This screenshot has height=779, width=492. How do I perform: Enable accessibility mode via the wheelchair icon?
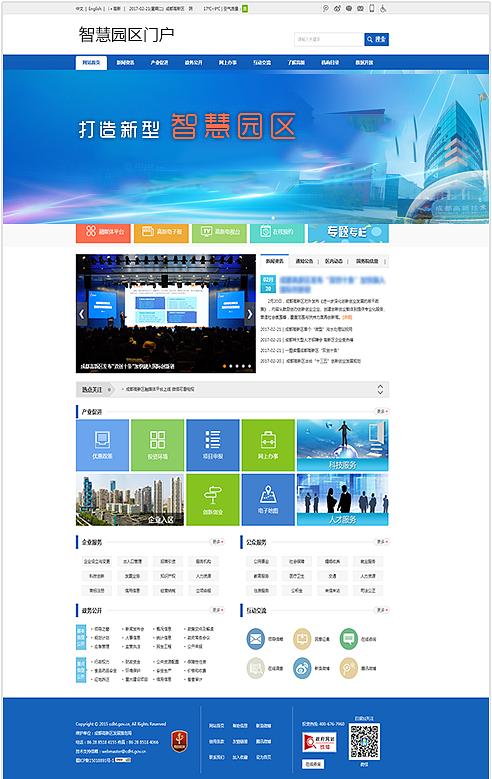(383, 8)
